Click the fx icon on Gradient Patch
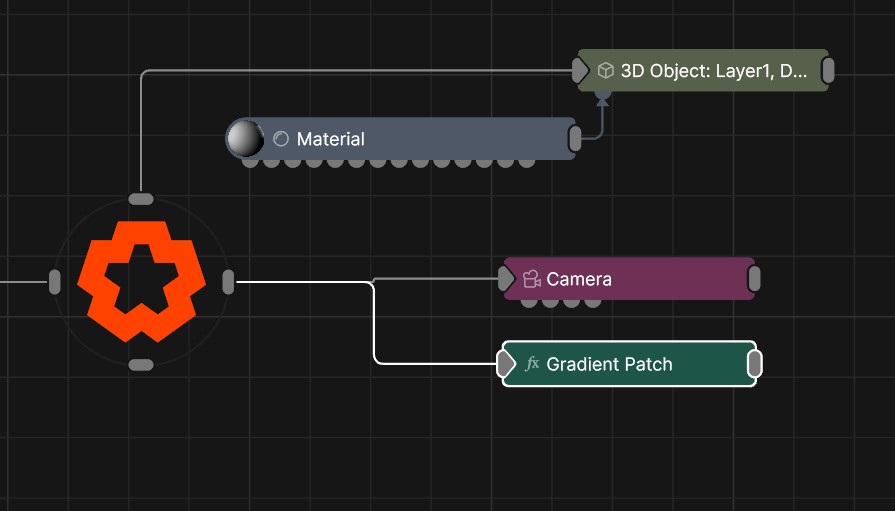 (x=532, y=364)
